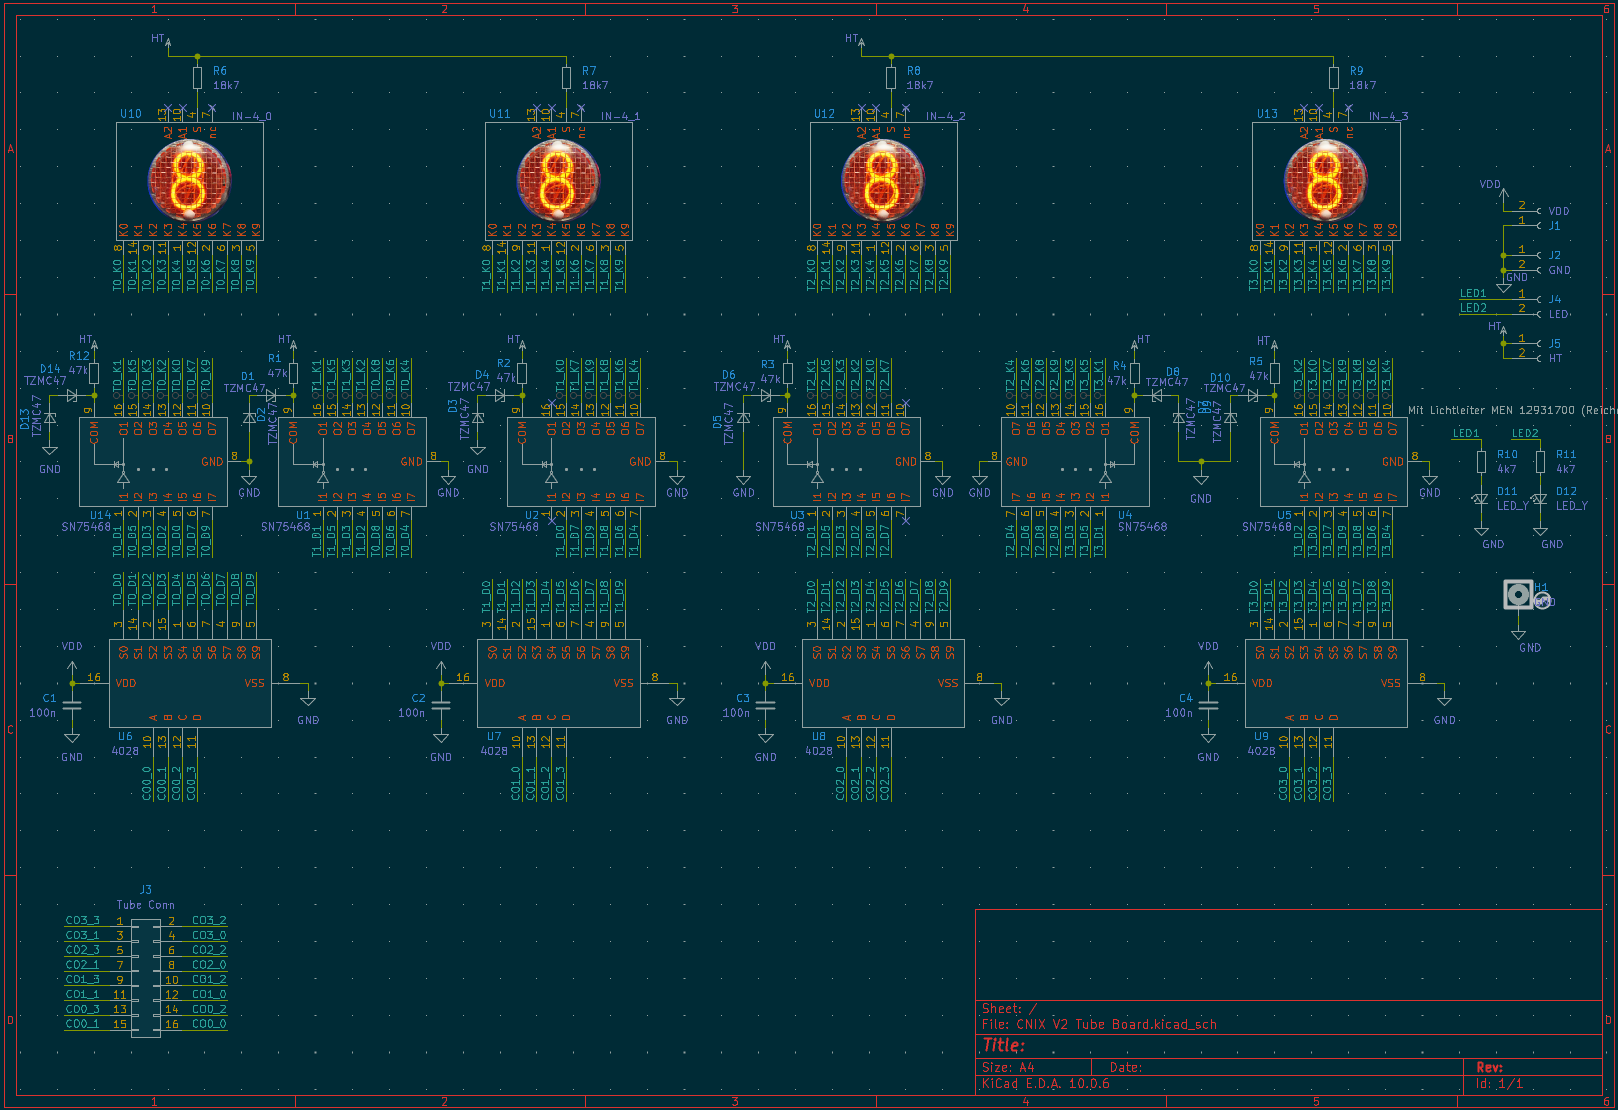Select the U5 SN75468 driver IC body
The height and width of the screenshot is (1110, 1618).
click(x=1334, y=462)
